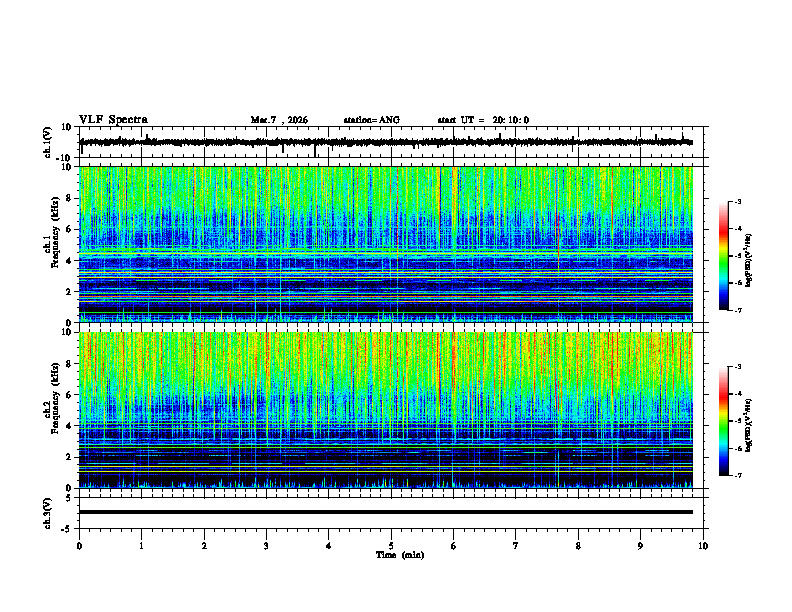792x612 pixels.
Task: Click time axis tick label "2"
Action: pos(204,546)
